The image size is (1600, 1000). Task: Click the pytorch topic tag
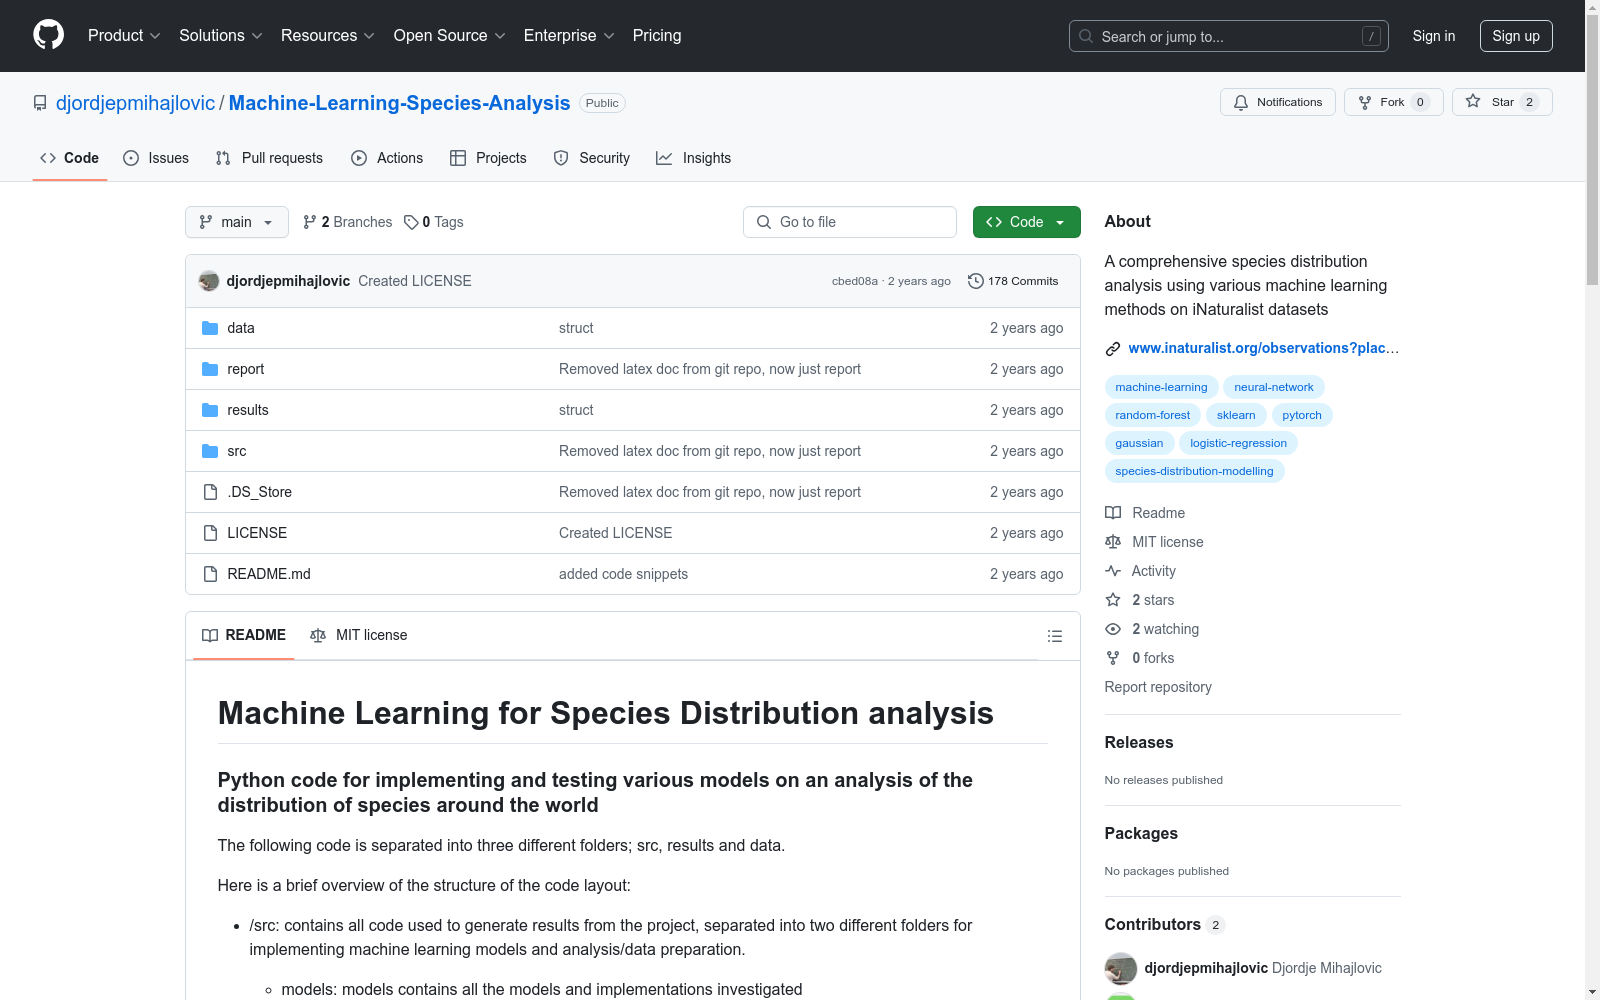[x=1302, y=415]
